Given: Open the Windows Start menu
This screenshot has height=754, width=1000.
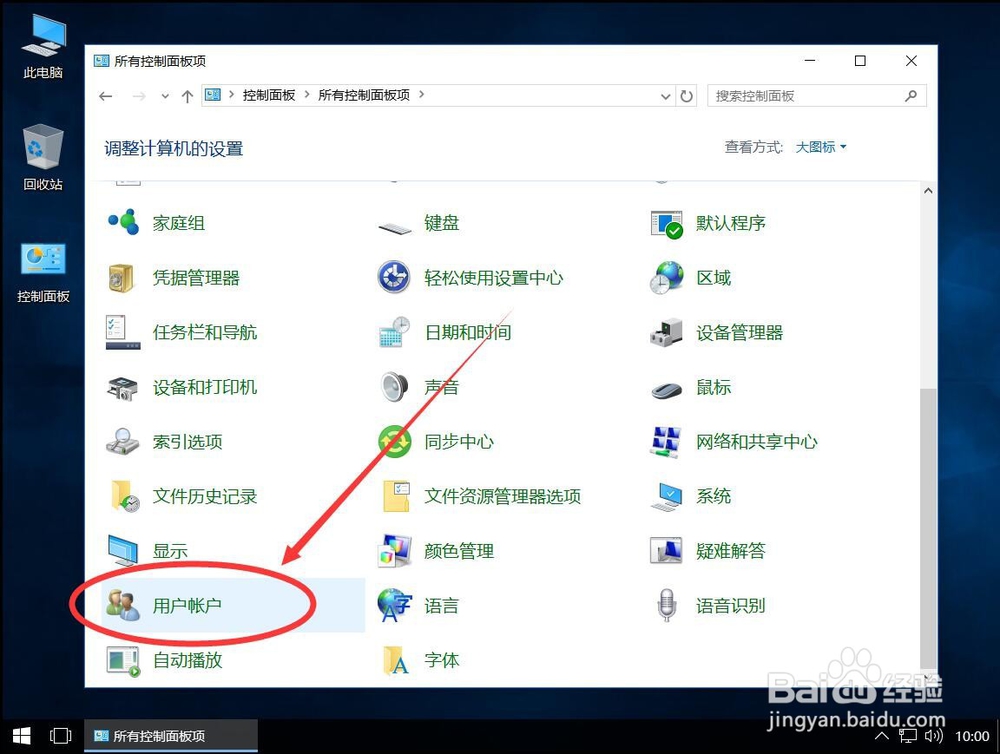Looking at the screenshot, I should tap(20, 735).
